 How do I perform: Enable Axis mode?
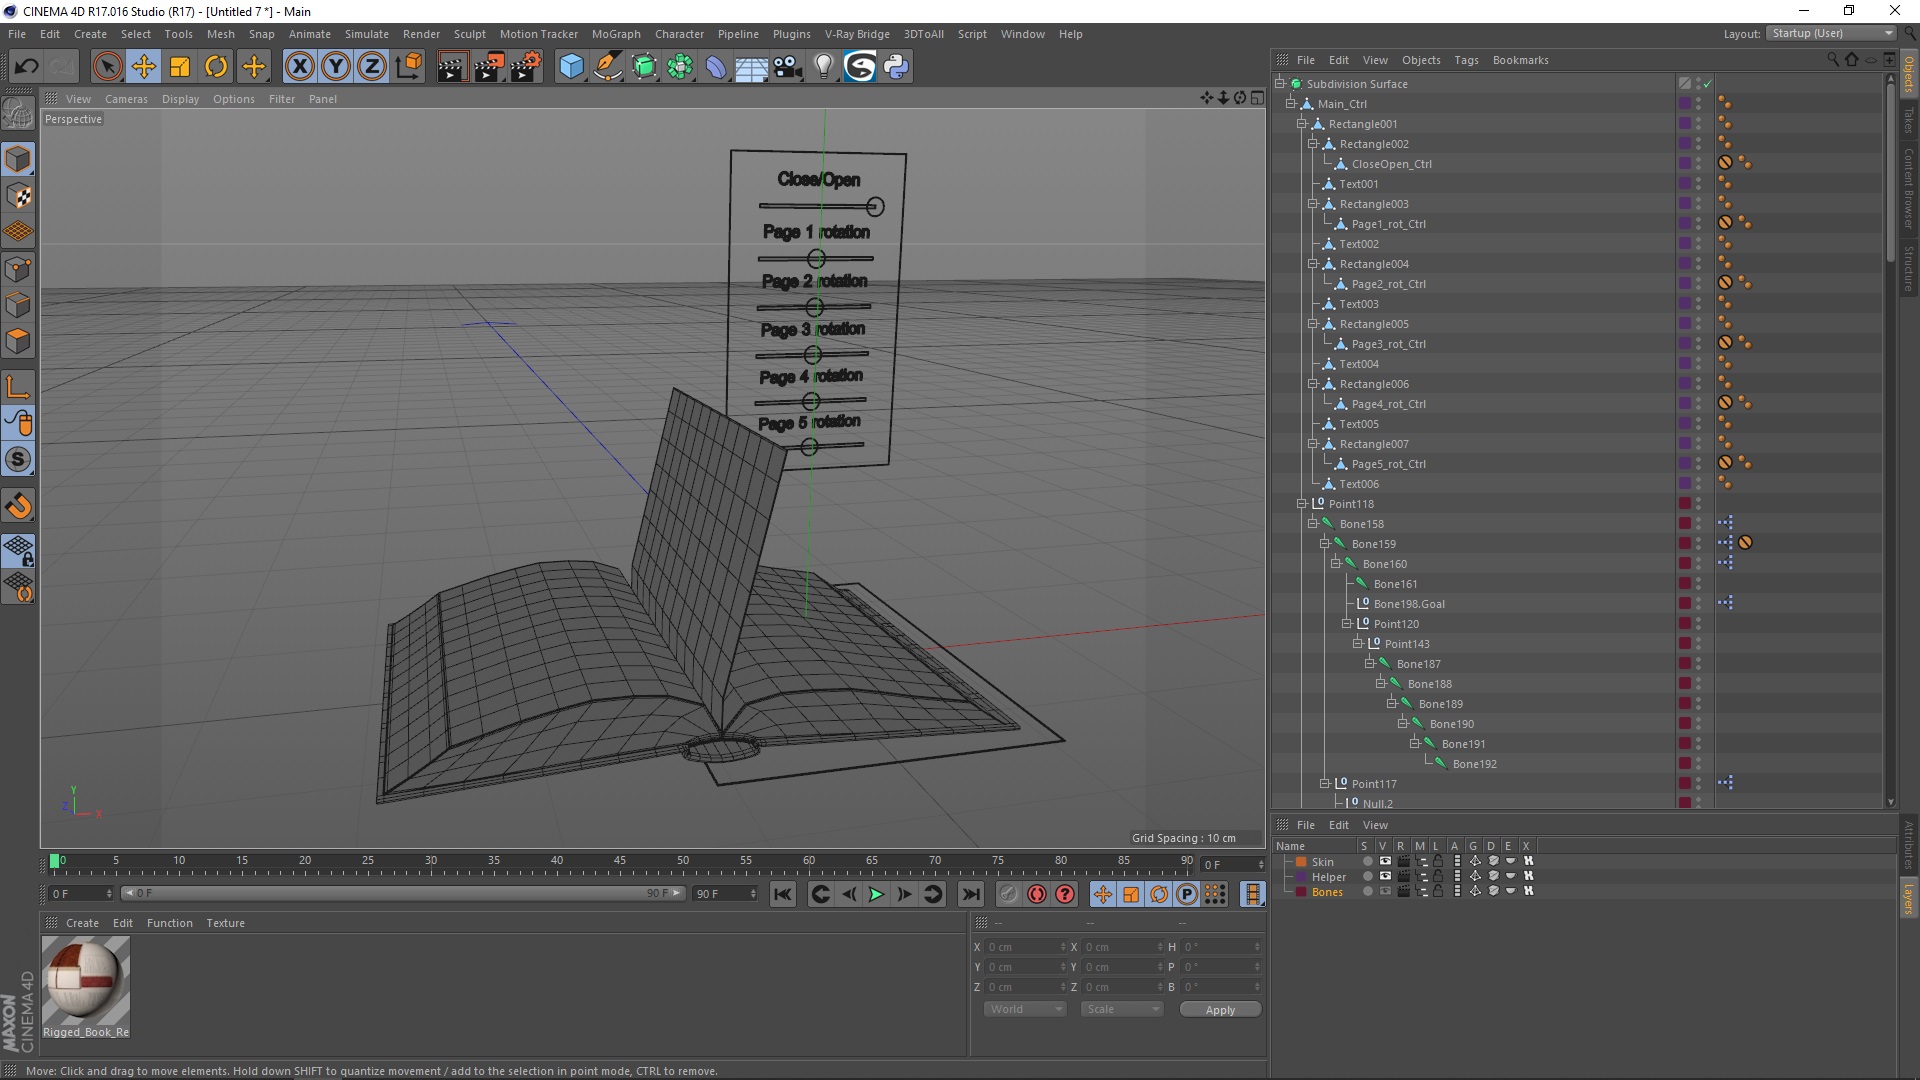tap(18, 387)
